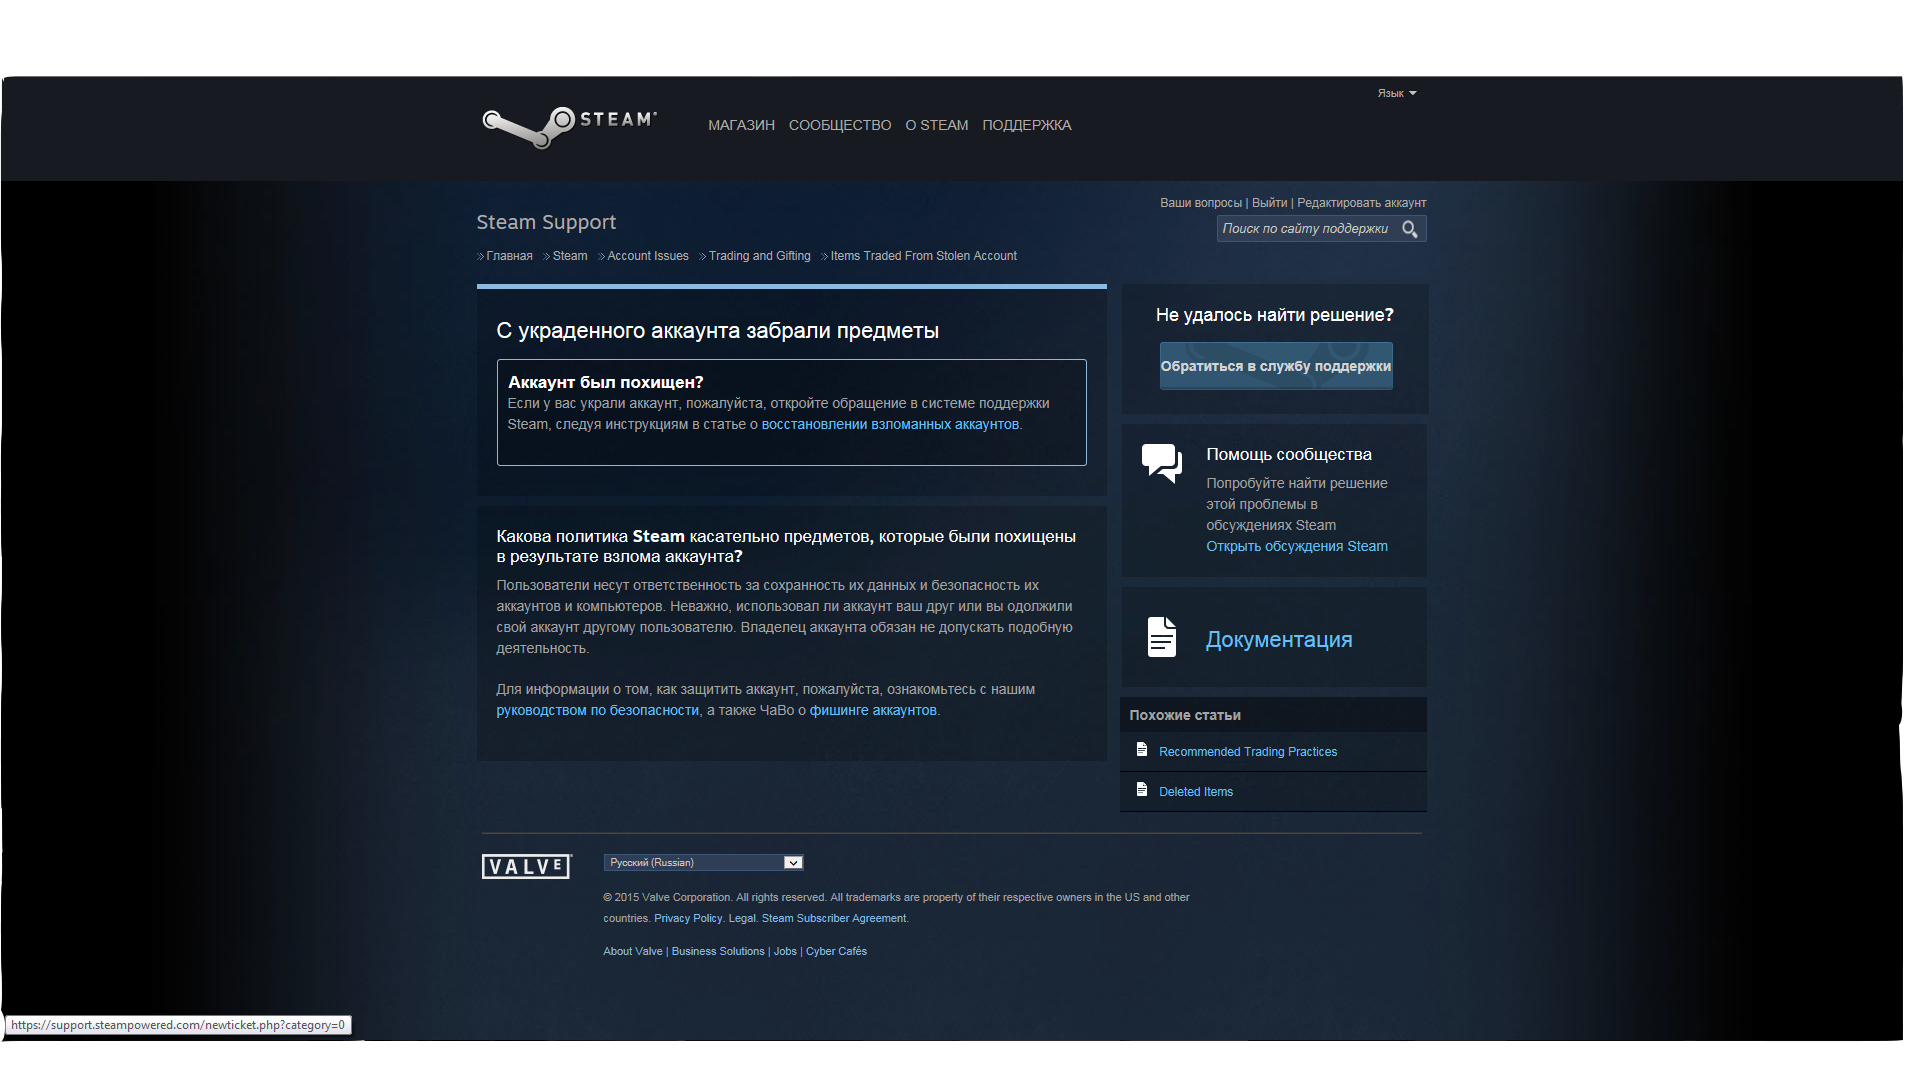Click the Документация document icon
1920x1080 pixels.
click(x=1161, y=637)
